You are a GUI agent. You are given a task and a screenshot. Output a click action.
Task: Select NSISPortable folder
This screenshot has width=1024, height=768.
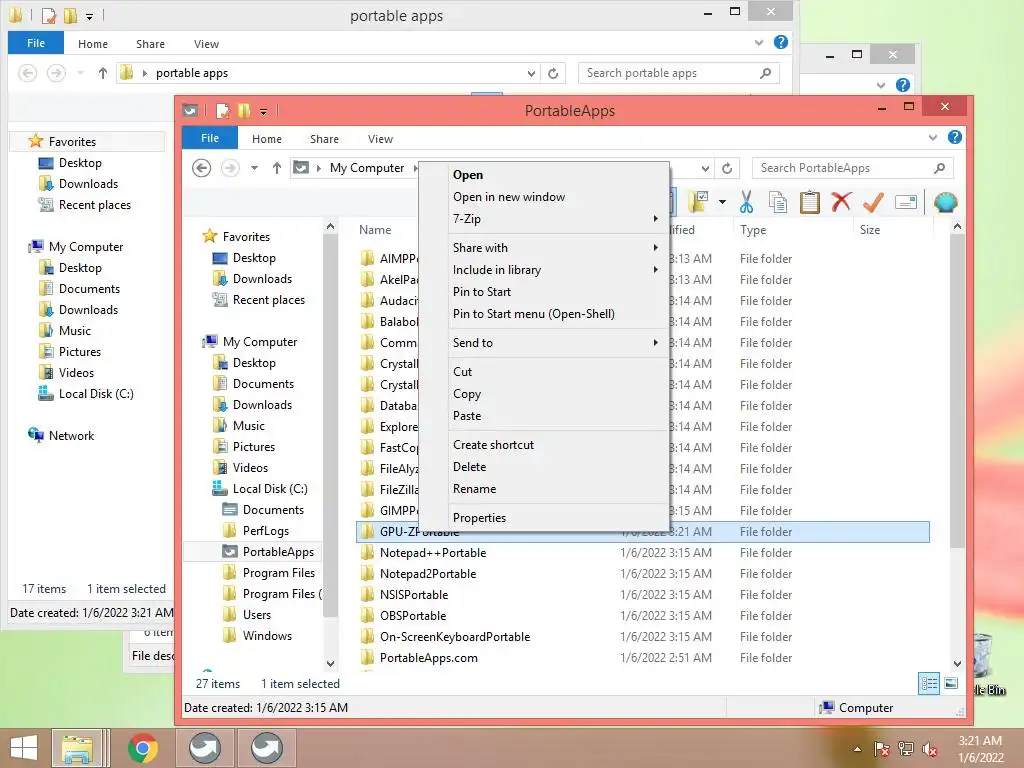click(x=414, y=595)
